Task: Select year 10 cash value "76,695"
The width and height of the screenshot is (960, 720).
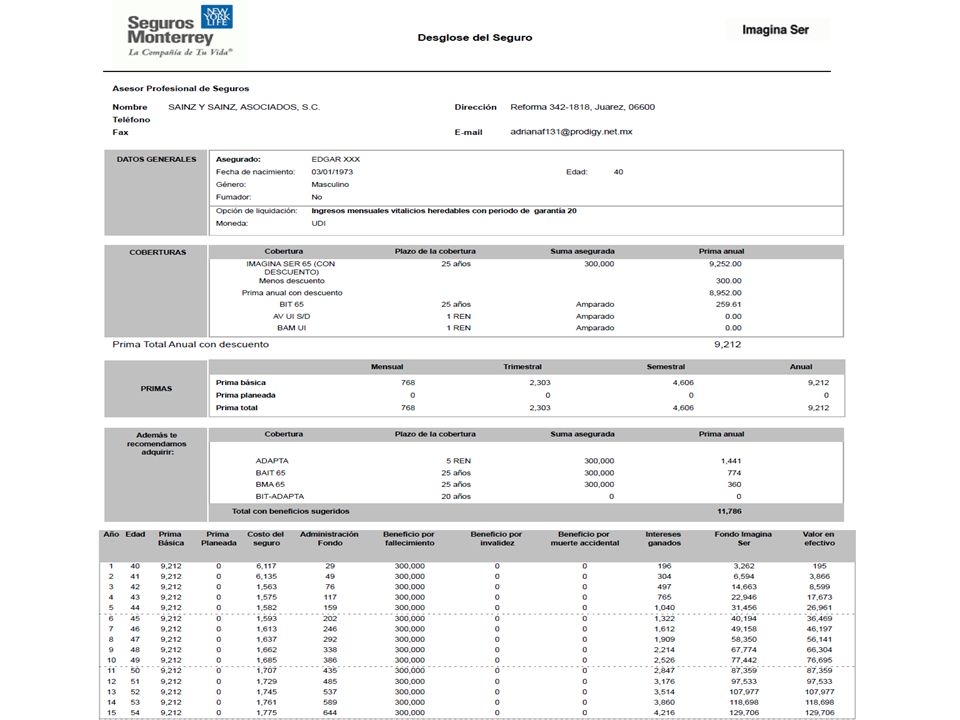Action: coord(819,660)
